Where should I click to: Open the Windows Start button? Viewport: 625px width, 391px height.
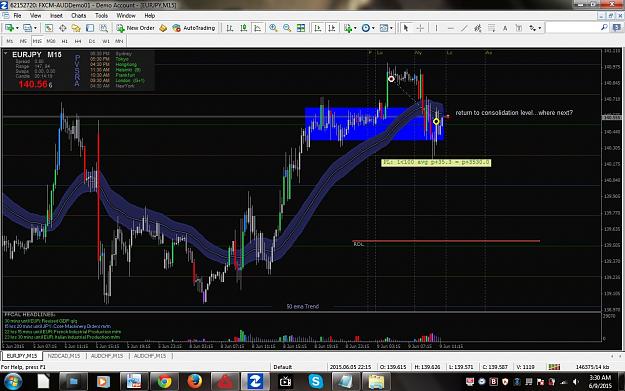click(x=13, y=381)
